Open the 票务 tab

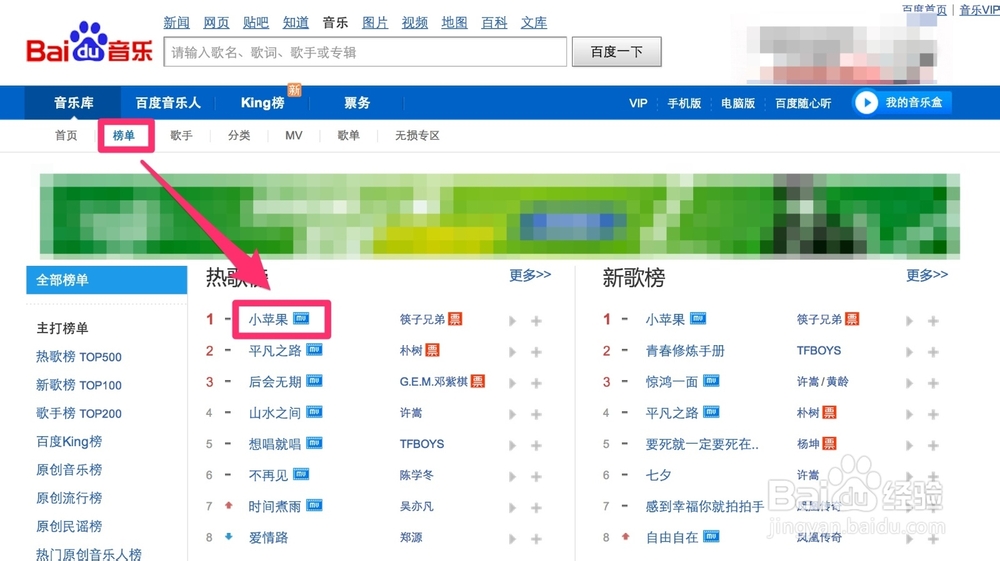point(357,103)
